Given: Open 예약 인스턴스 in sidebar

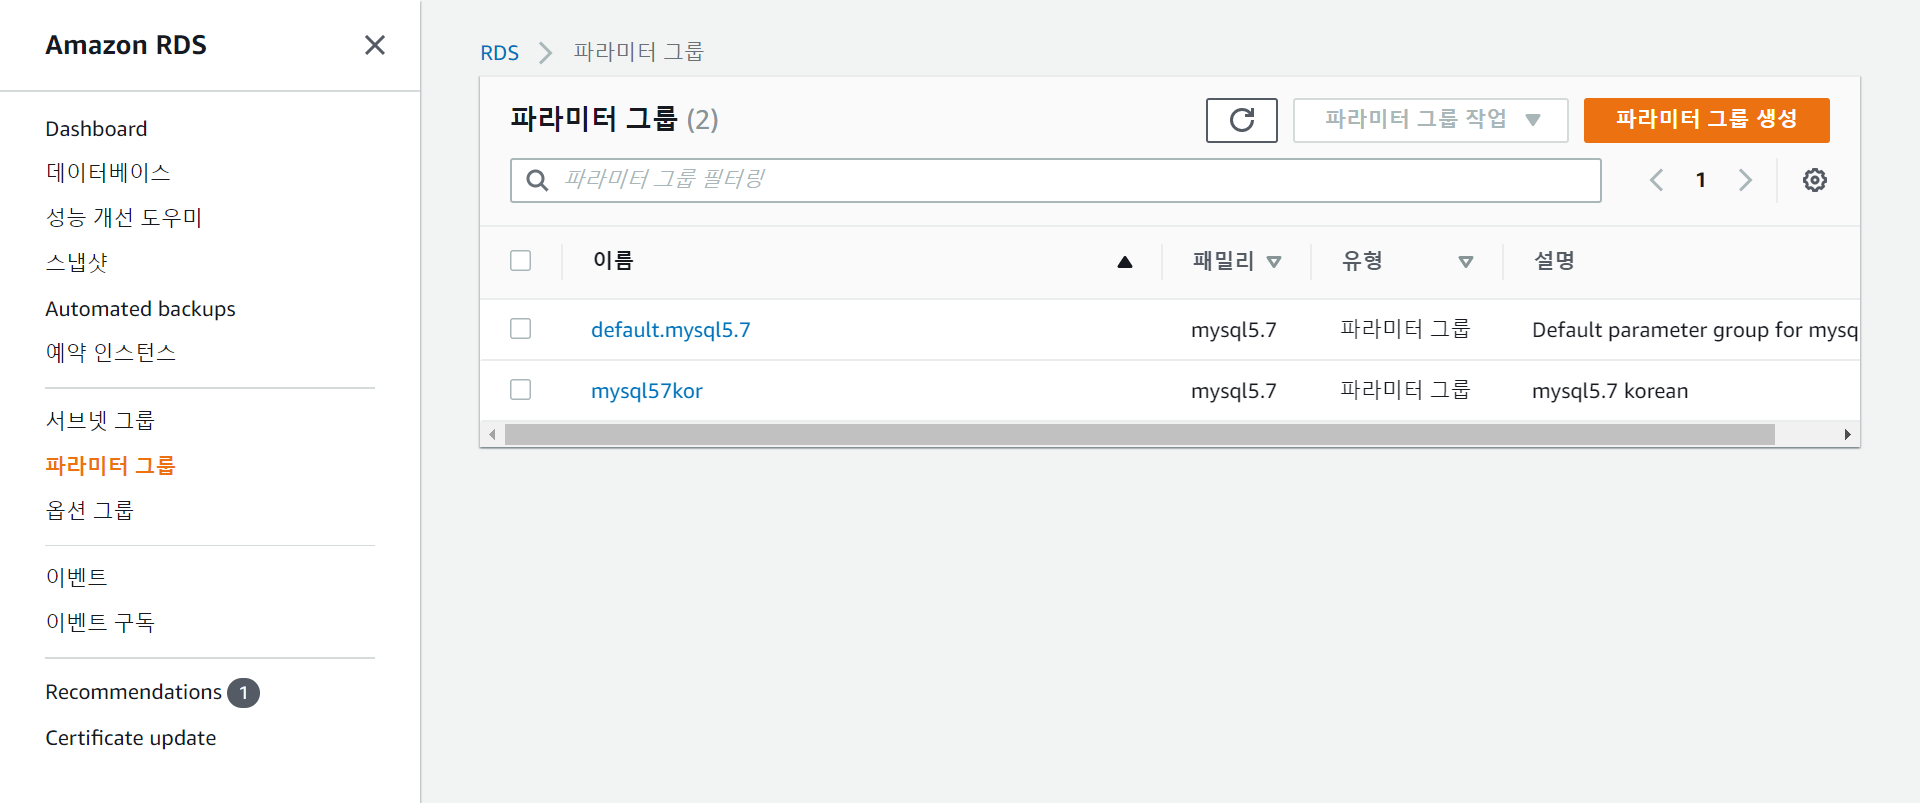Looking at the screenshot, I should 110,353.
